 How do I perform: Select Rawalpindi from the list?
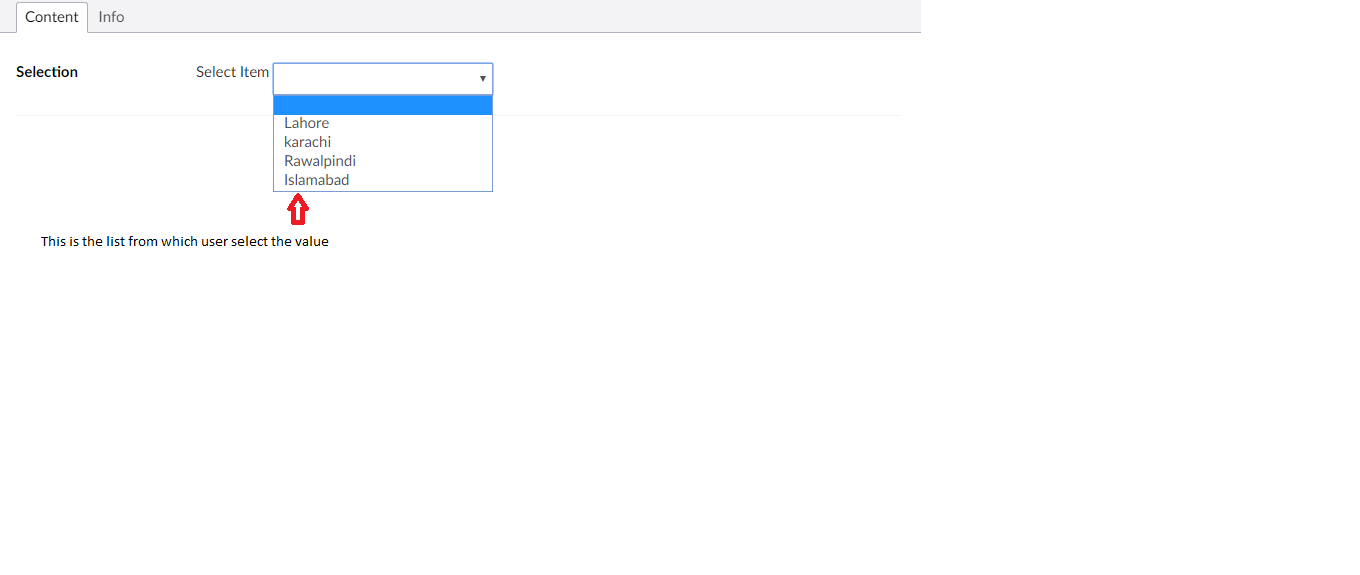point(320,161)
